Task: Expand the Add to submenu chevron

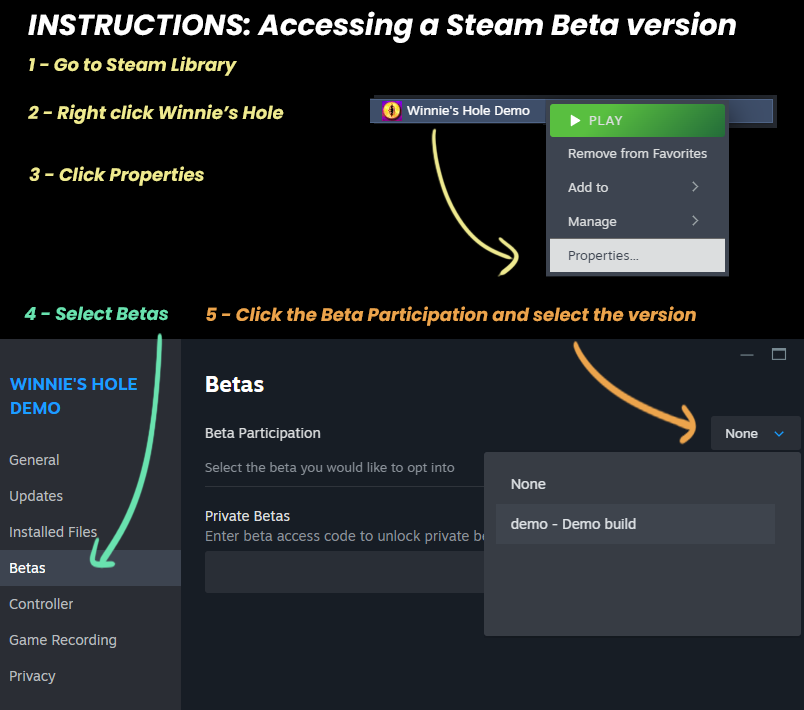Action: tap(695, 187)
